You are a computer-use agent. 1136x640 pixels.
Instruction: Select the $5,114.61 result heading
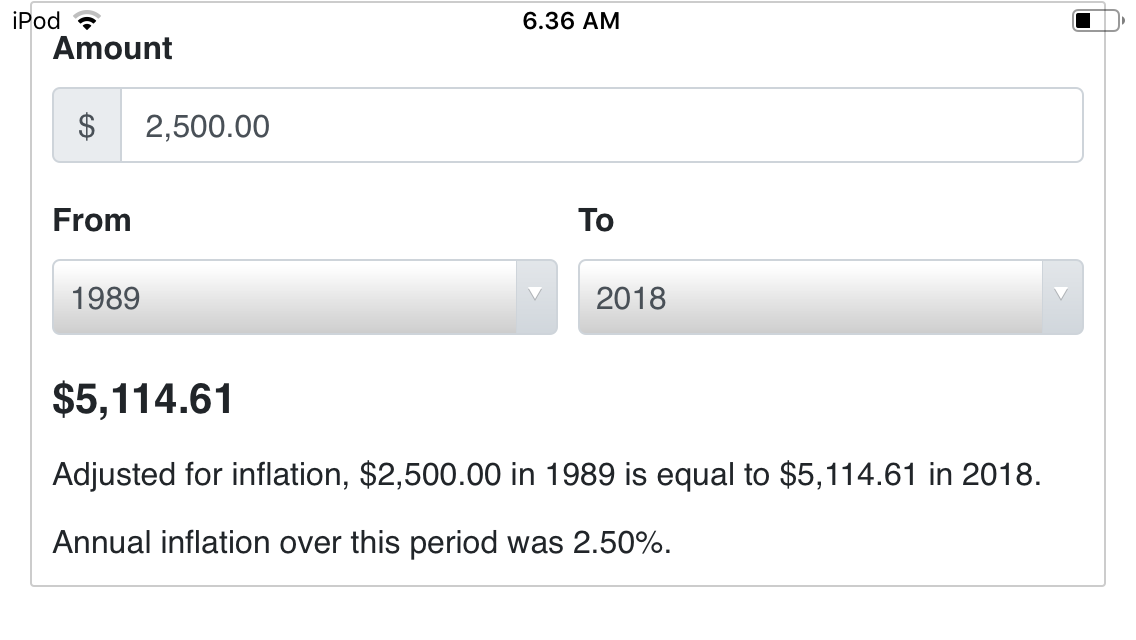pyautogui.click(x=143, y=399)
